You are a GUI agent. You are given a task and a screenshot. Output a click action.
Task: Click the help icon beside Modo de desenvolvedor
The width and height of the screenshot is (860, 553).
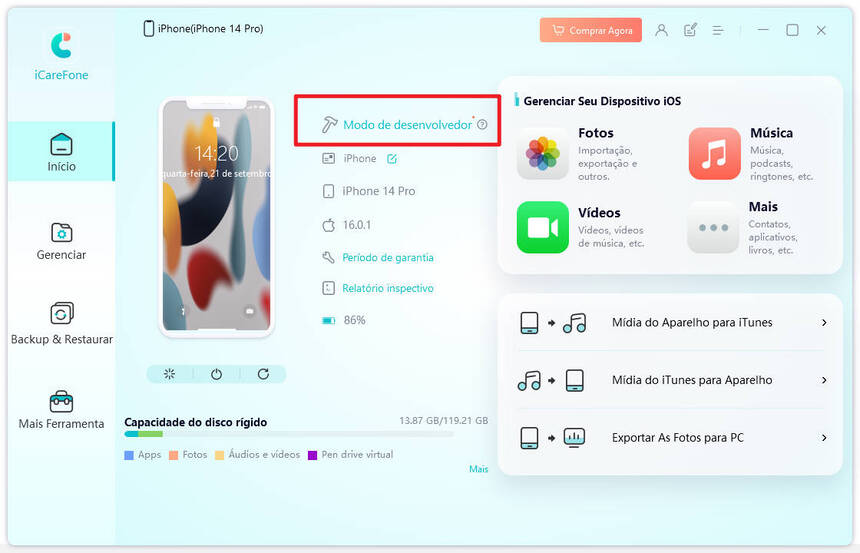[482, 125]
